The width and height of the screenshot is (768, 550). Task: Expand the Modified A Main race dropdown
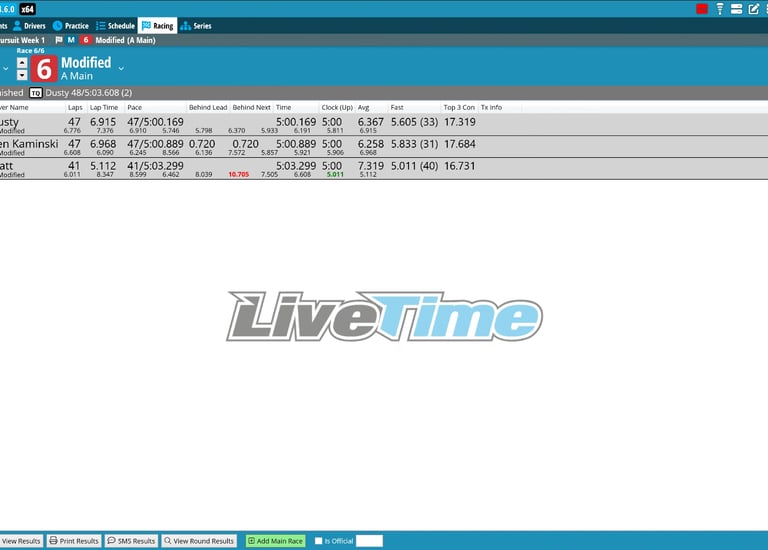tap(121, 69)
